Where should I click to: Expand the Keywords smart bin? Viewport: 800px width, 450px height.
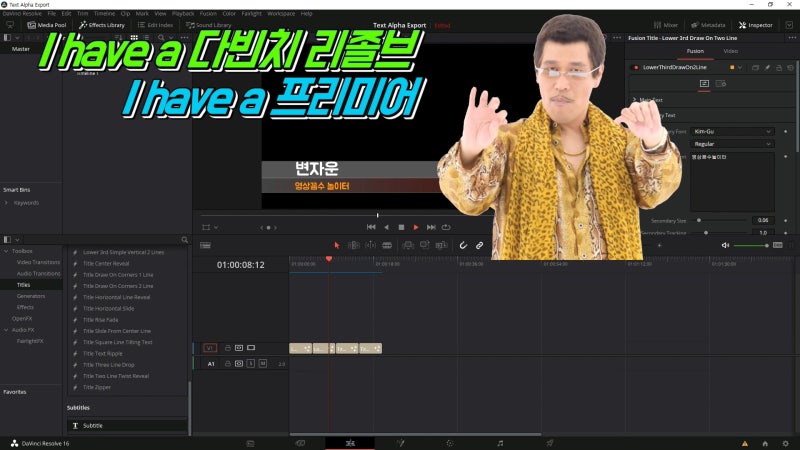[x=6, y=203]
